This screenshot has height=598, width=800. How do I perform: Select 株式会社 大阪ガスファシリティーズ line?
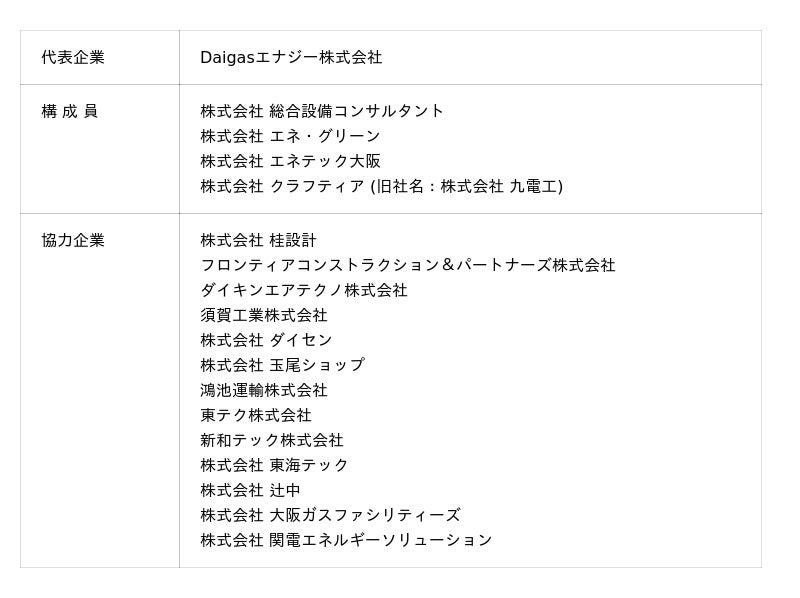(x=330, y=515)
